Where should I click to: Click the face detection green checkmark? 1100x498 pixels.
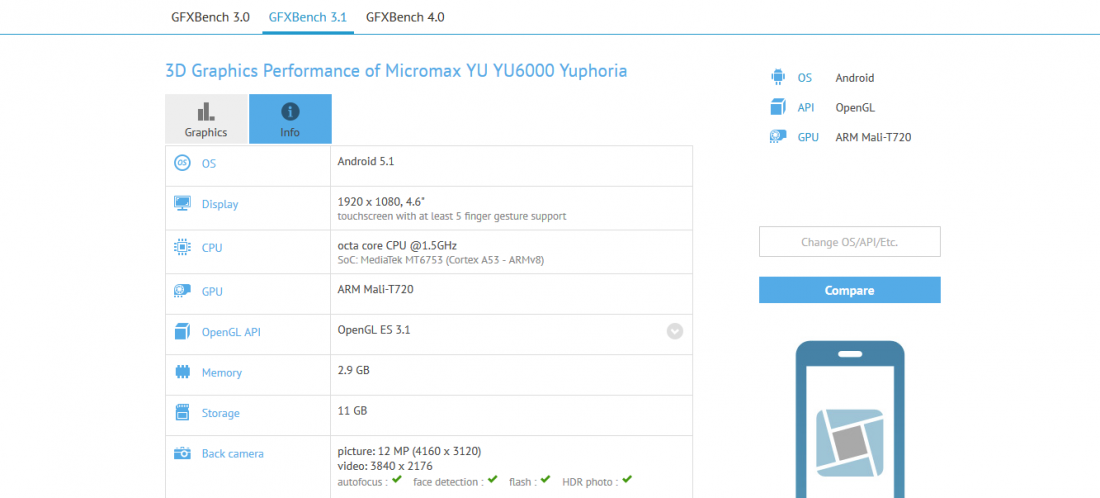(491, 480)
